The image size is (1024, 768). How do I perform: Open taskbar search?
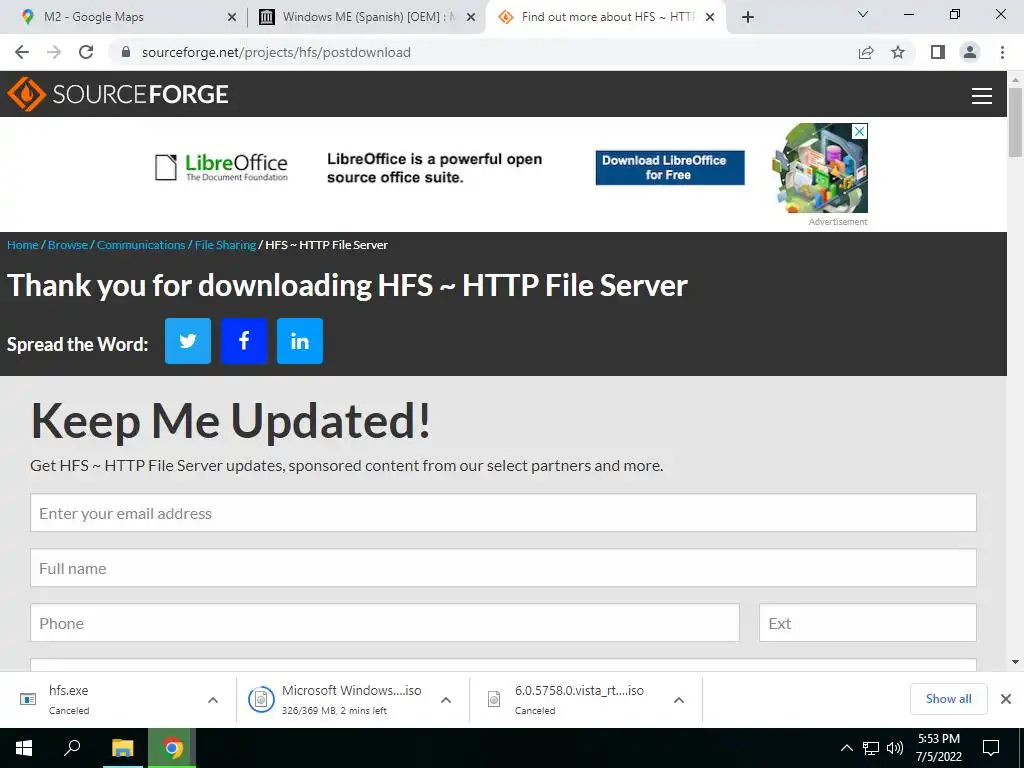pyautogui.click(x=72, y=748)
